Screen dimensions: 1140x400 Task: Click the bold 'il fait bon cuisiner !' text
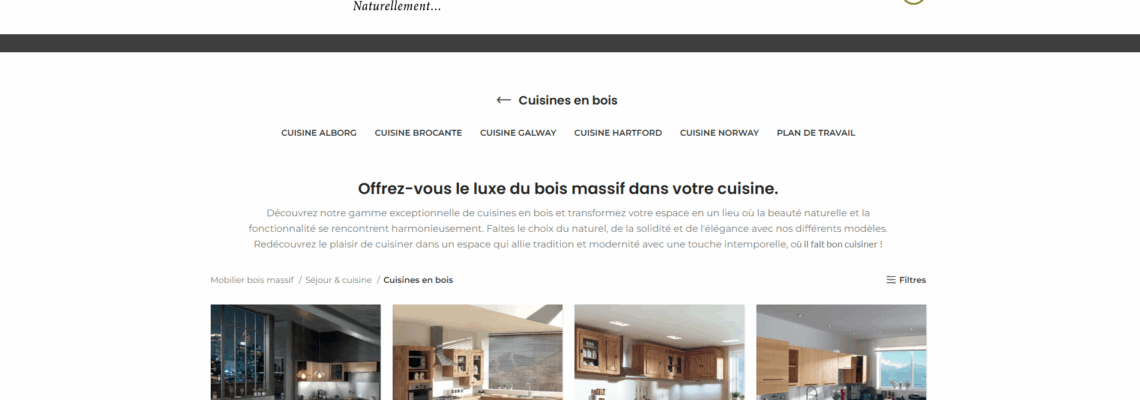pos(843,245)
